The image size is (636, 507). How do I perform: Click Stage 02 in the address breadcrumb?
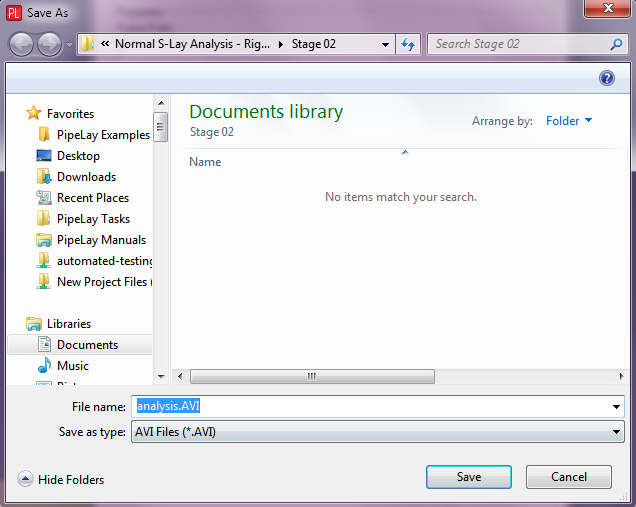tap(313, 45)
